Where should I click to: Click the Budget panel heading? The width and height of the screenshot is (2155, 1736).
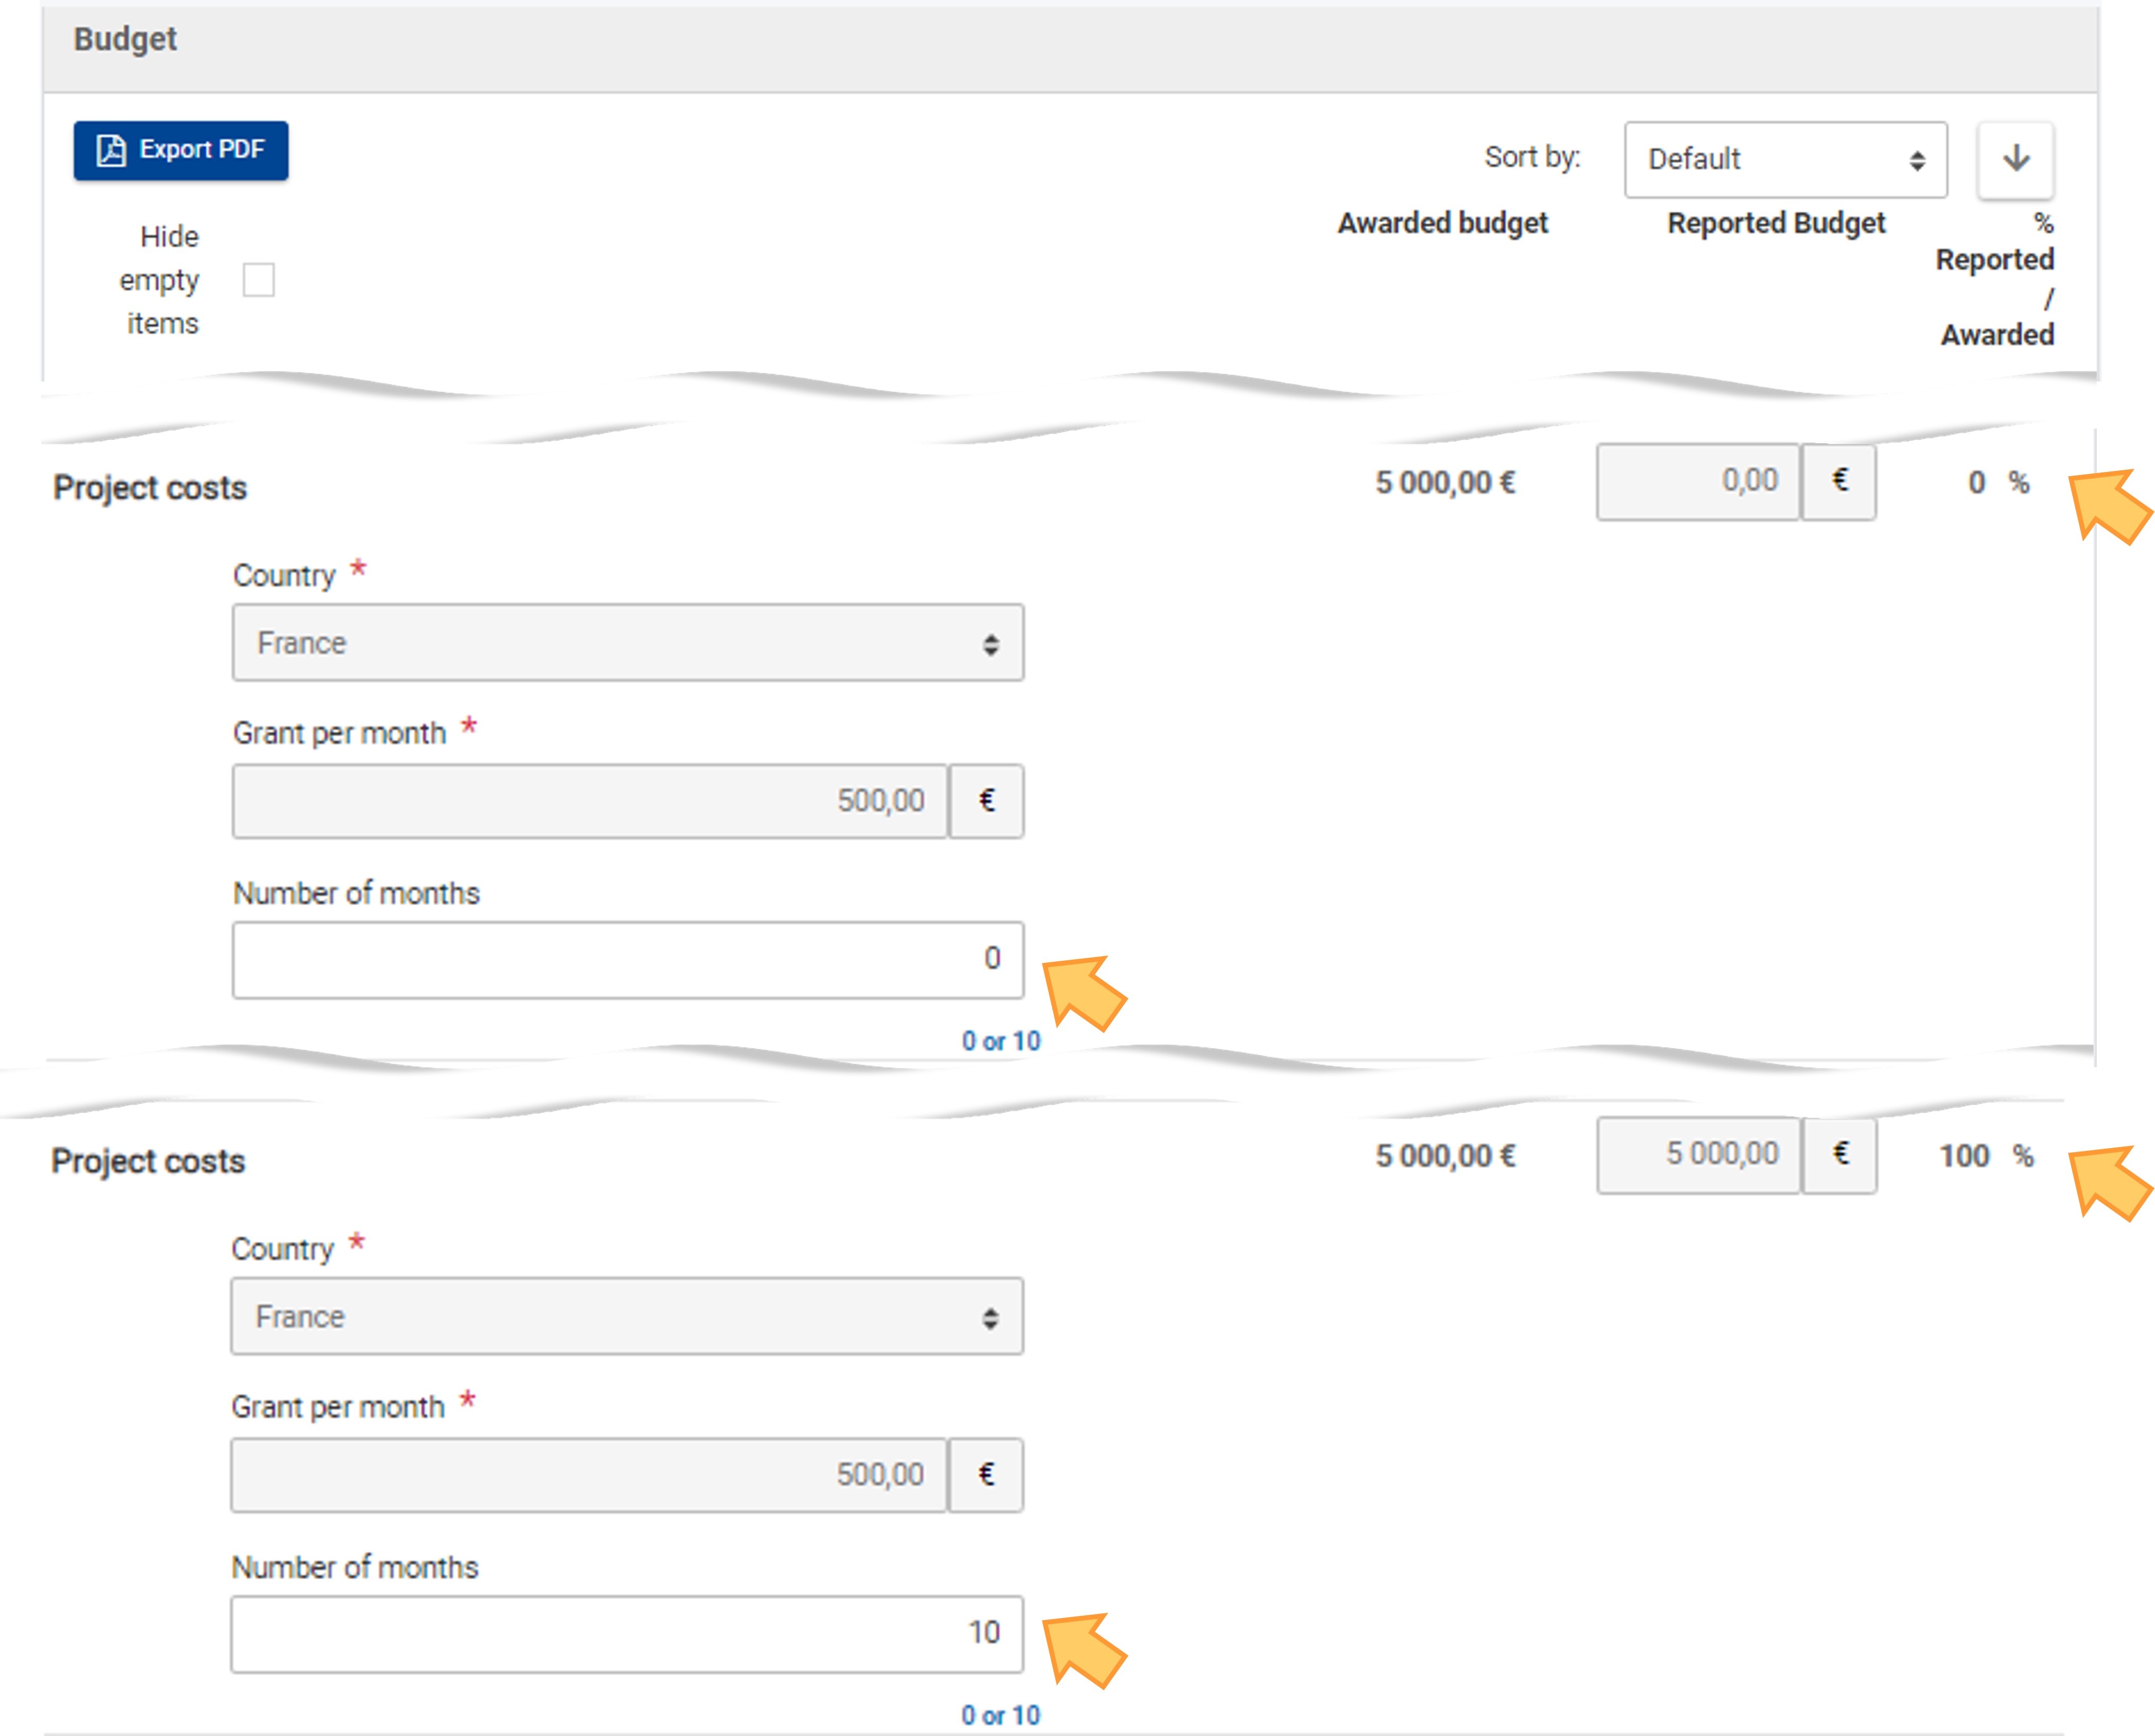point(125,39)
